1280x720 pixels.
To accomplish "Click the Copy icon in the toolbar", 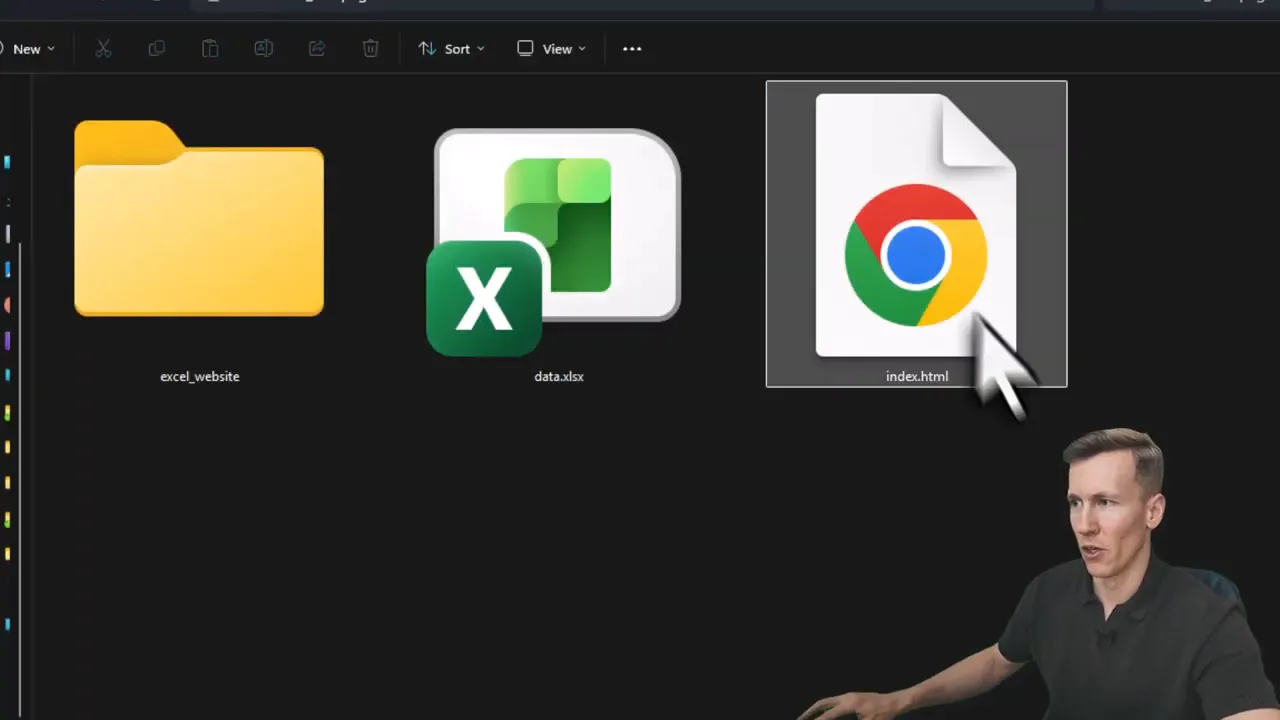I will point(157,48).
